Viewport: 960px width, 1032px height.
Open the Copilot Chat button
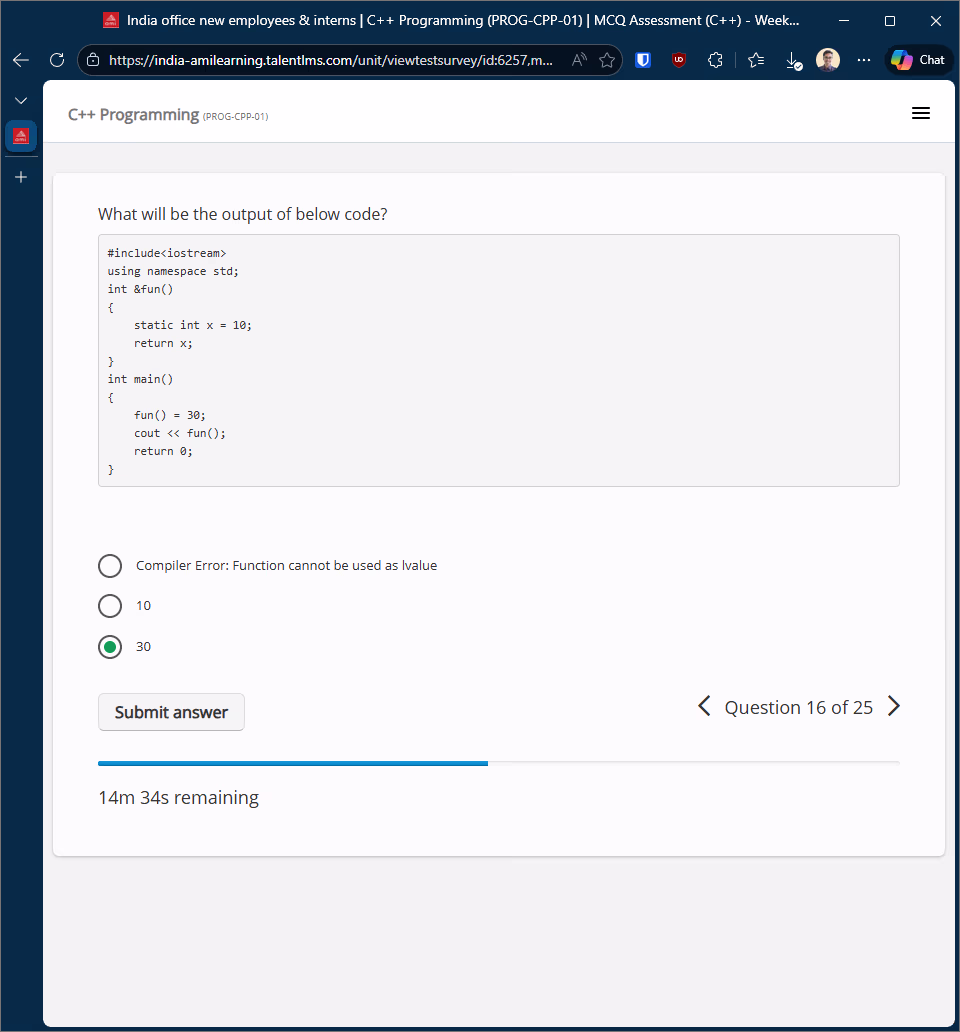point(918,60)
